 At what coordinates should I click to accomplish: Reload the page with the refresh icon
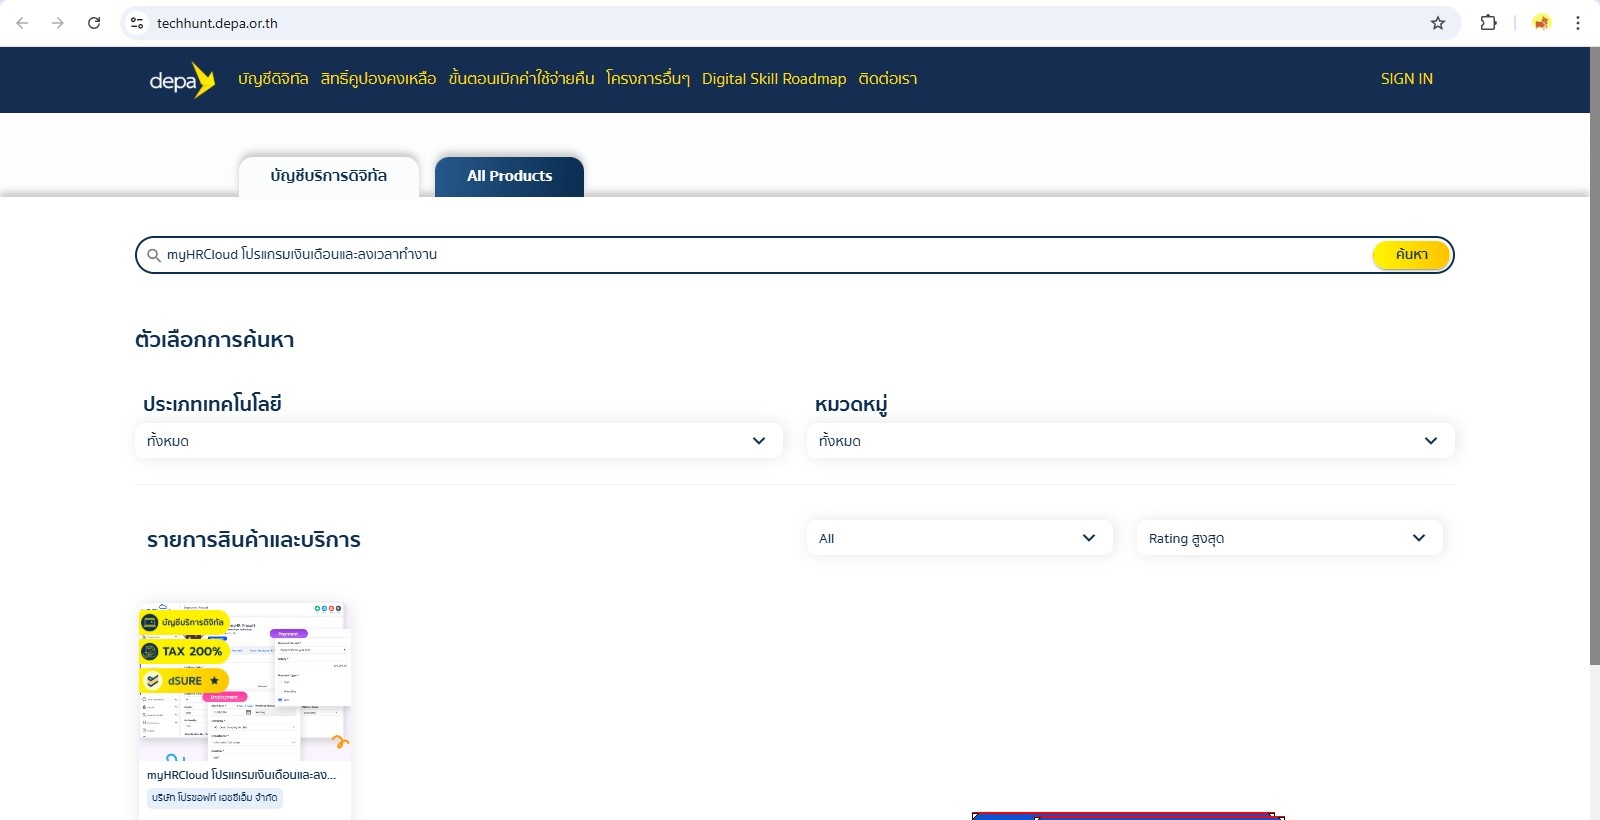pos(94,23)
